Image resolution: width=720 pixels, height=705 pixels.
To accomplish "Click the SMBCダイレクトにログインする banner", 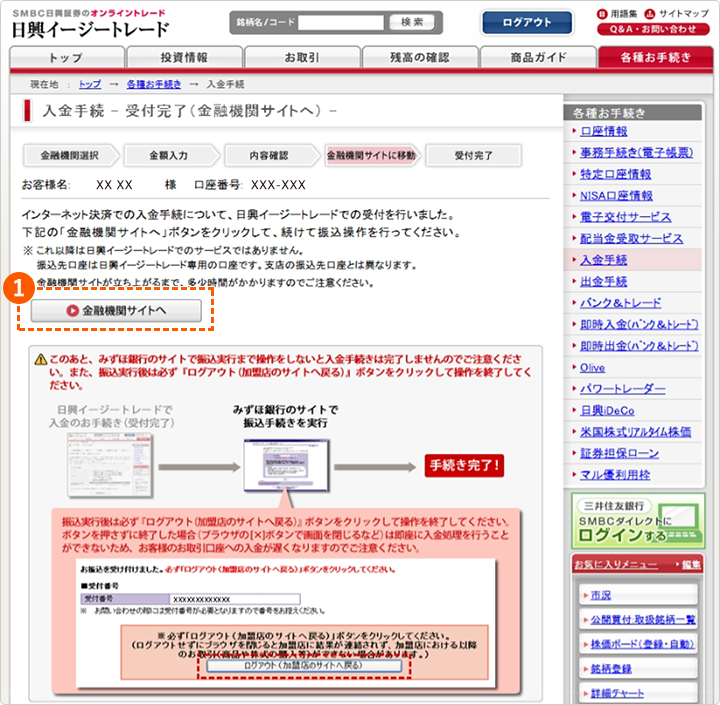I will (638, 521).
